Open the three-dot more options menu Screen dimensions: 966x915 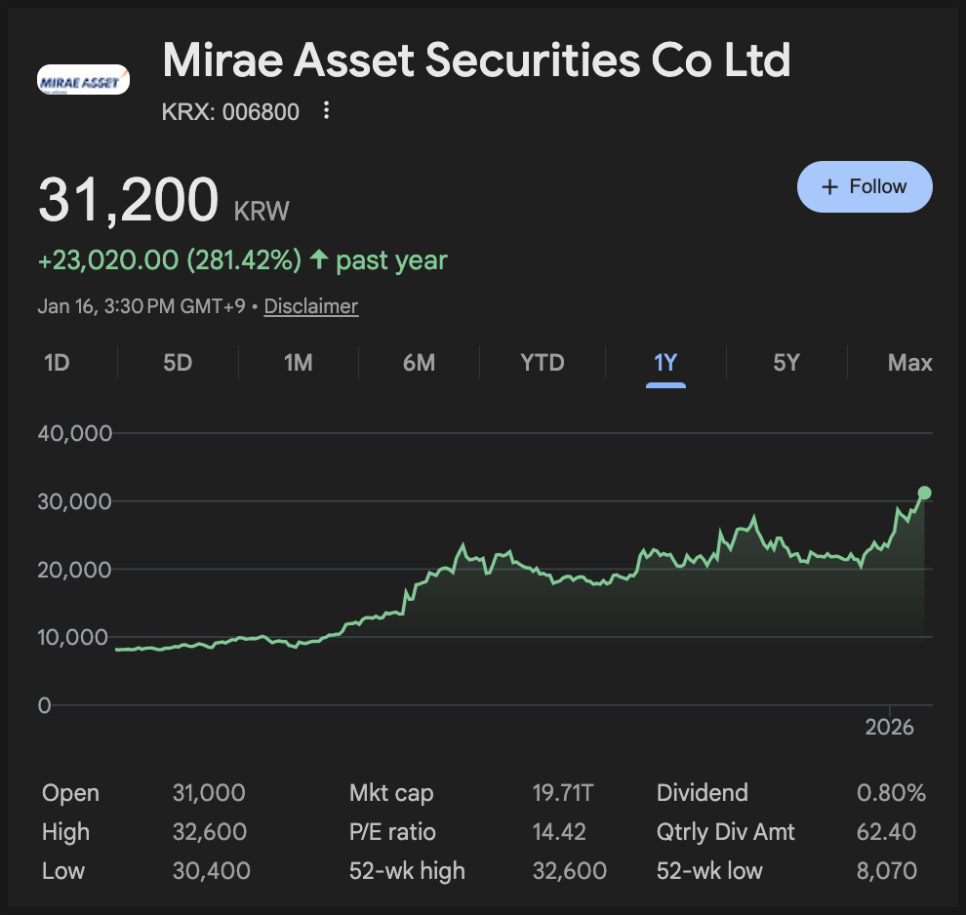point(326,111)
